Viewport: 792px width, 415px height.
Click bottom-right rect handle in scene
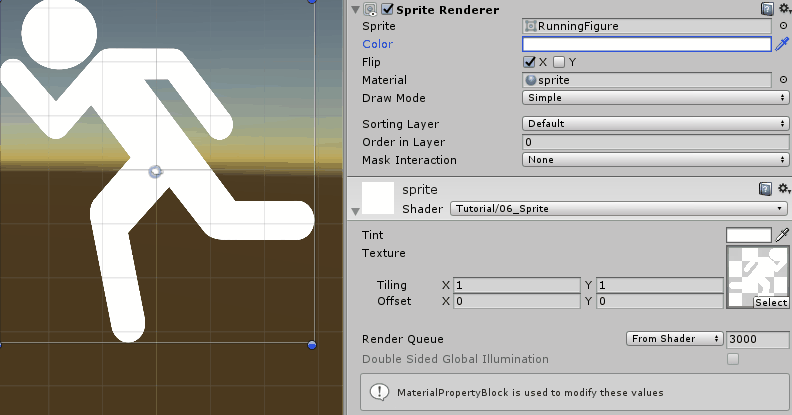click(x=312, y=345)
